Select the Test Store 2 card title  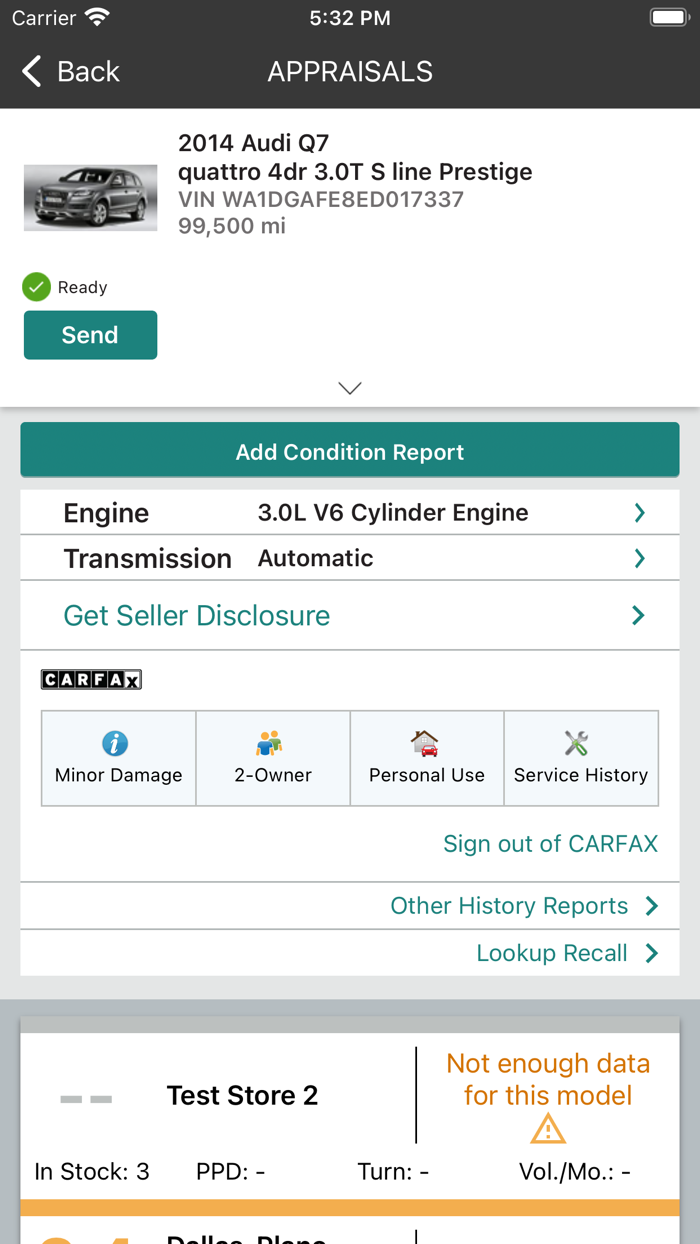pos(242,1095)
